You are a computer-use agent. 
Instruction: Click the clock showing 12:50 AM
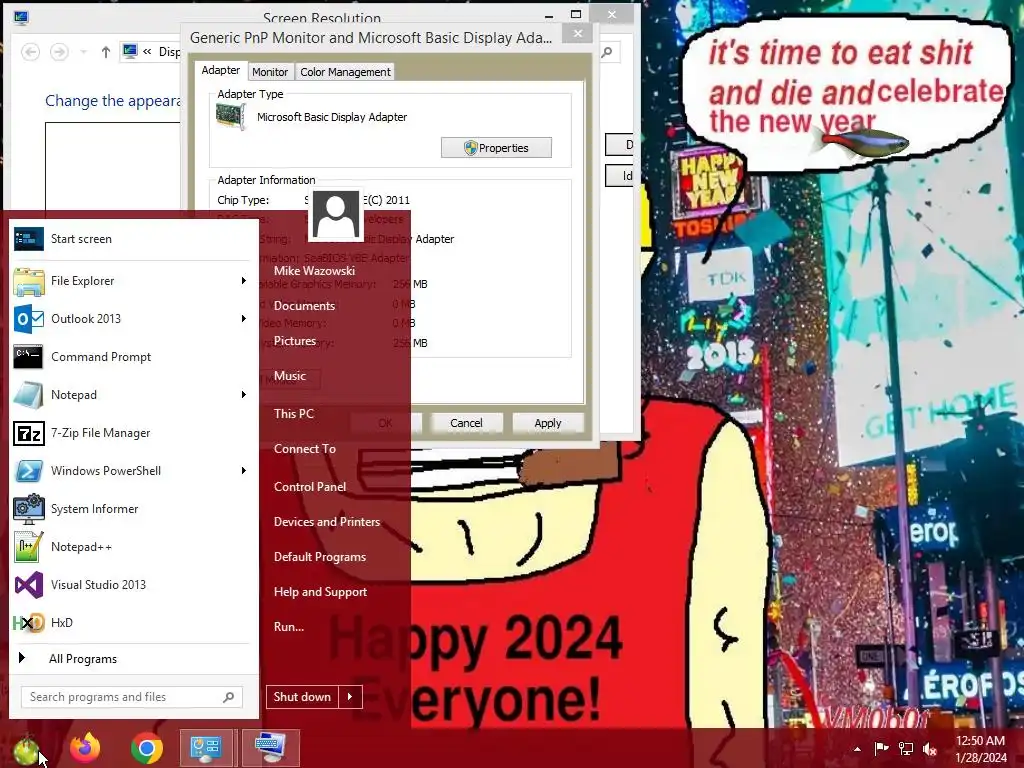(x=980, y=741)
